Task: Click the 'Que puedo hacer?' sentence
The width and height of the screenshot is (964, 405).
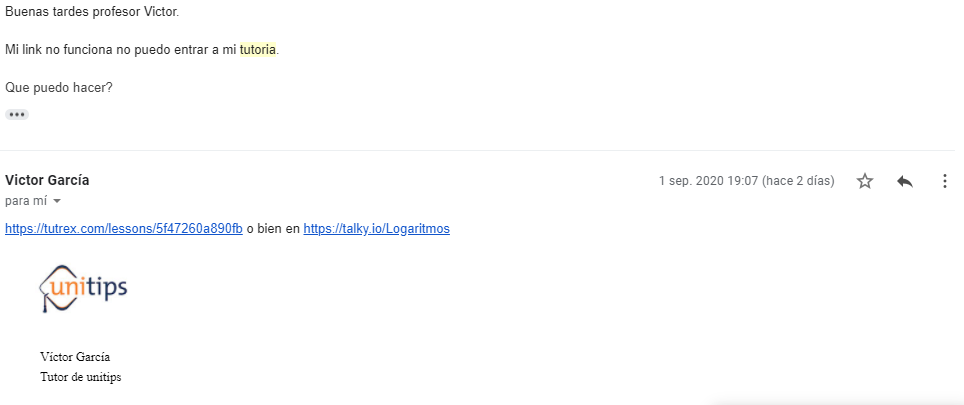Action: [x=59, y=88]
